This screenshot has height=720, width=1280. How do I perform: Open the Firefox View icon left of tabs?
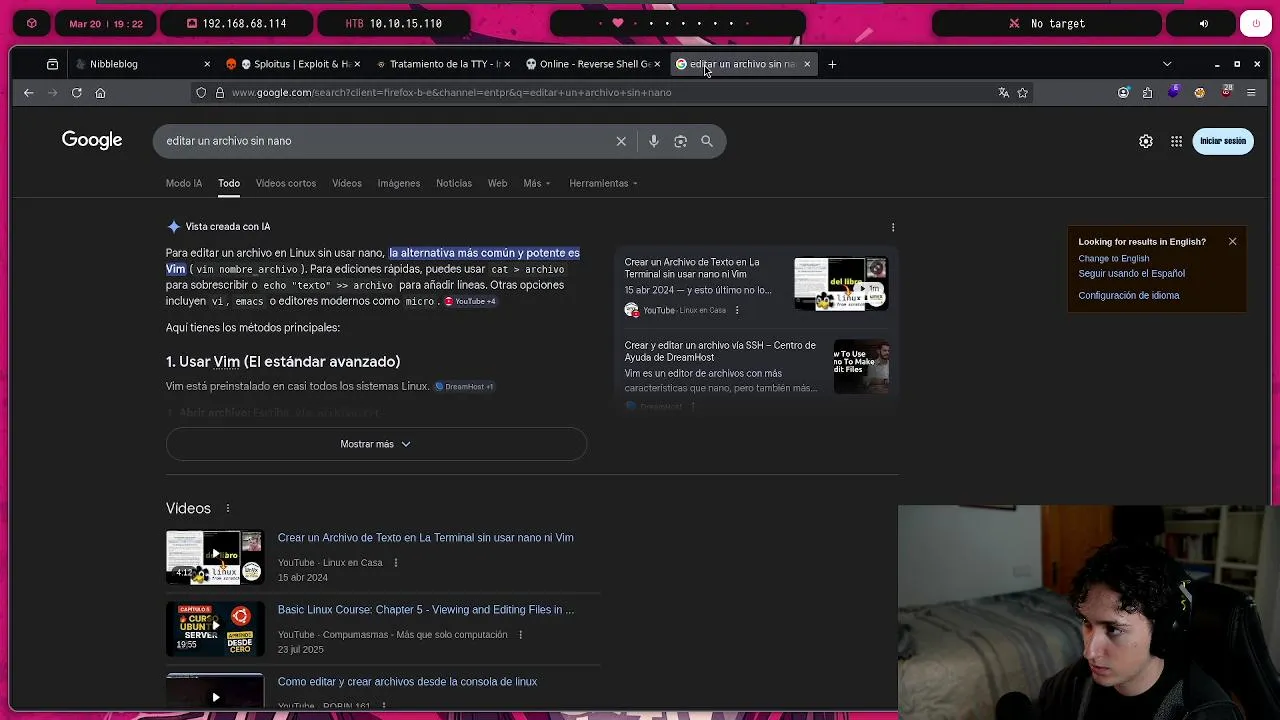(52, 64)
